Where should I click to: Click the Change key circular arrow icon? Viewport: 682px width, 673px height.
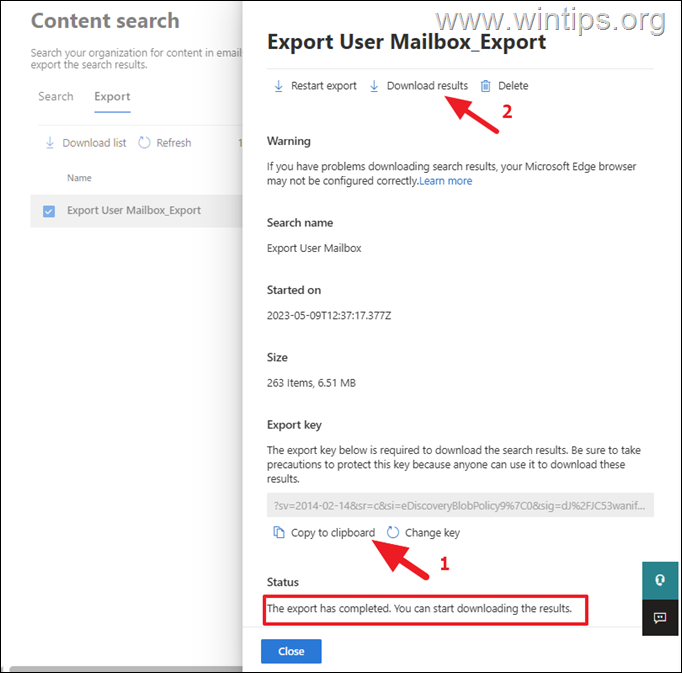(393, 532)
